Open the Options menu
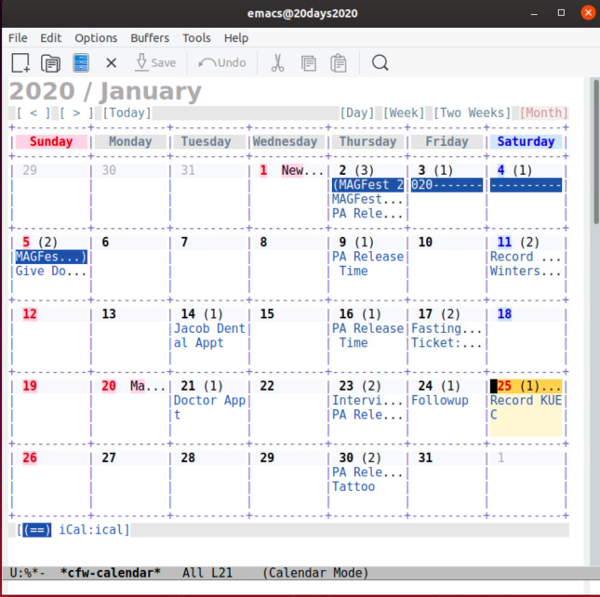Screen dimensions: 600x597 click(x=96, y=38)
